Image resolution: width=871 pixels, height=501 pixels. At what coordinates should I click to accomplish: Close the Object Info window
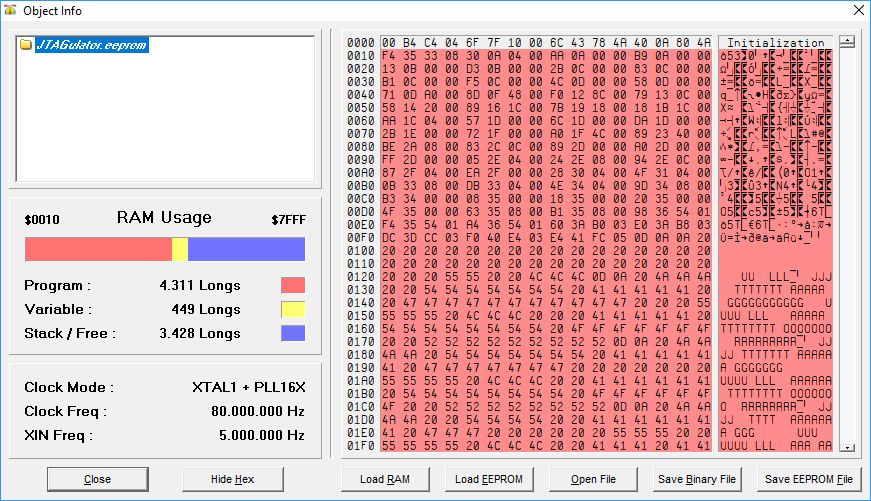pos(858,11)
